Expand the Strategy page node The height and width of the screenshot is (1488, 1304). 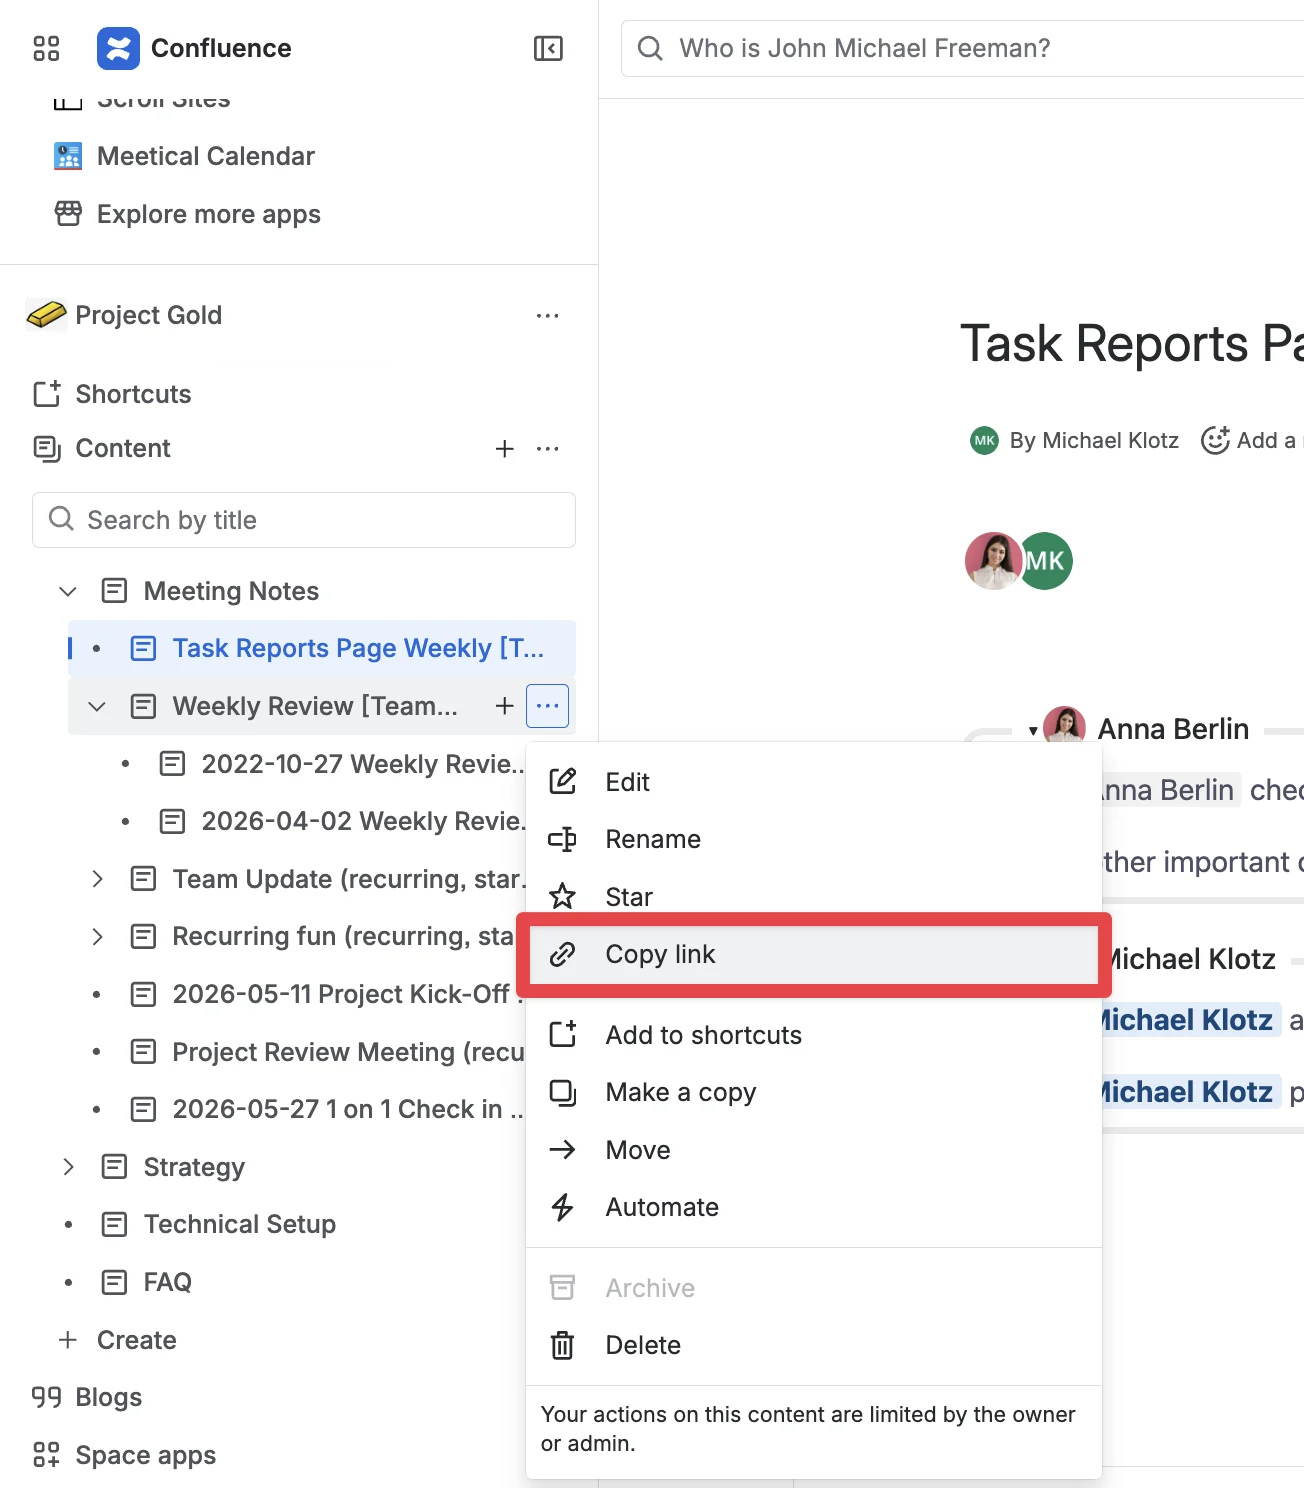[x=68, y=1167]
